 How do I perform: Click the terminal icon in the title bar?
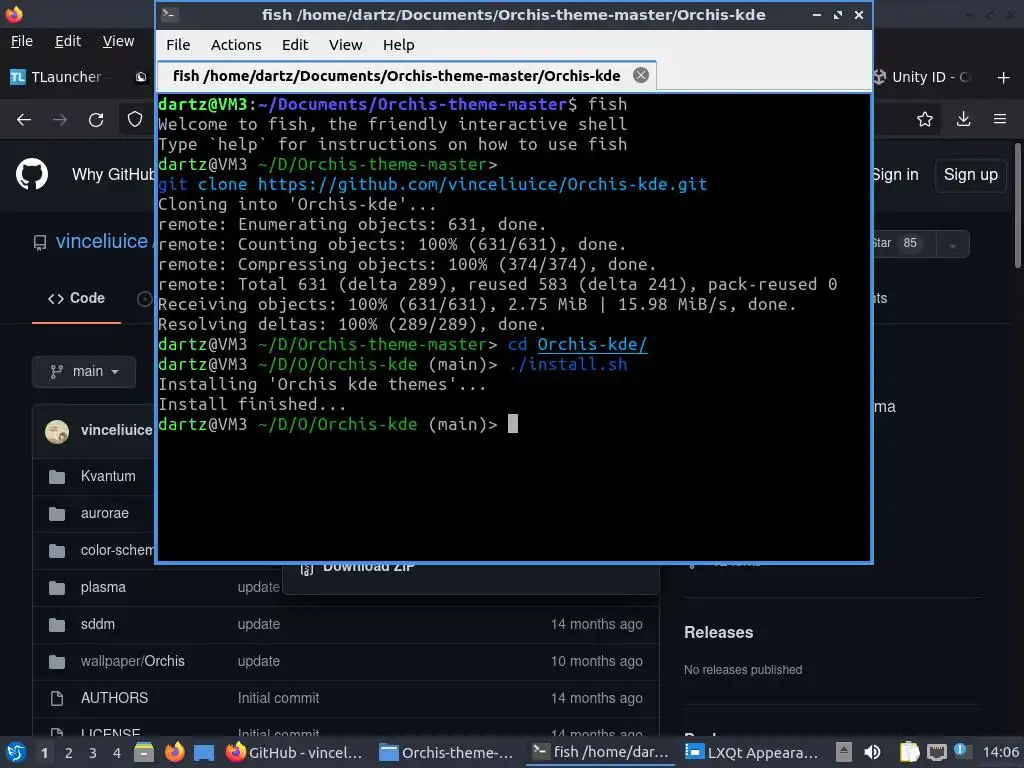click(170, 14)
